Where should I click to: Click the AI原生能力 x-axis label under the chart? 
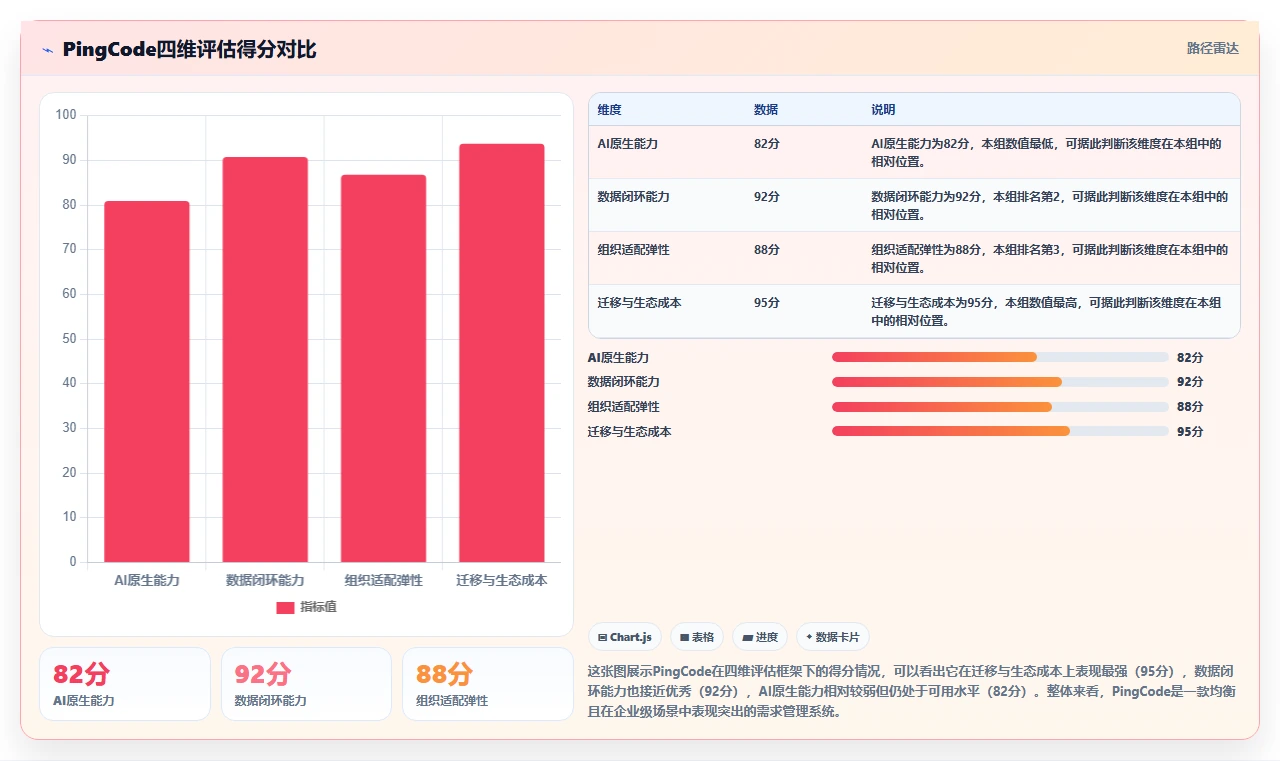pyautogui.click(x=147, y=581)
